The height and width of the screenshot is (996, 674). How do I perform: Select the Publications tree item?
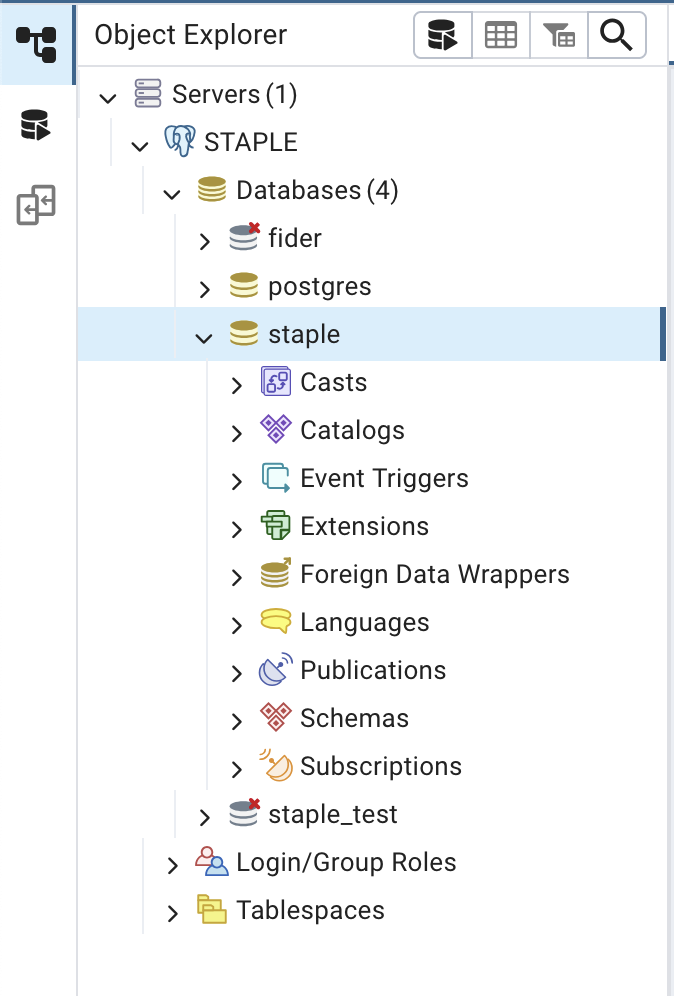coord(373,670)
